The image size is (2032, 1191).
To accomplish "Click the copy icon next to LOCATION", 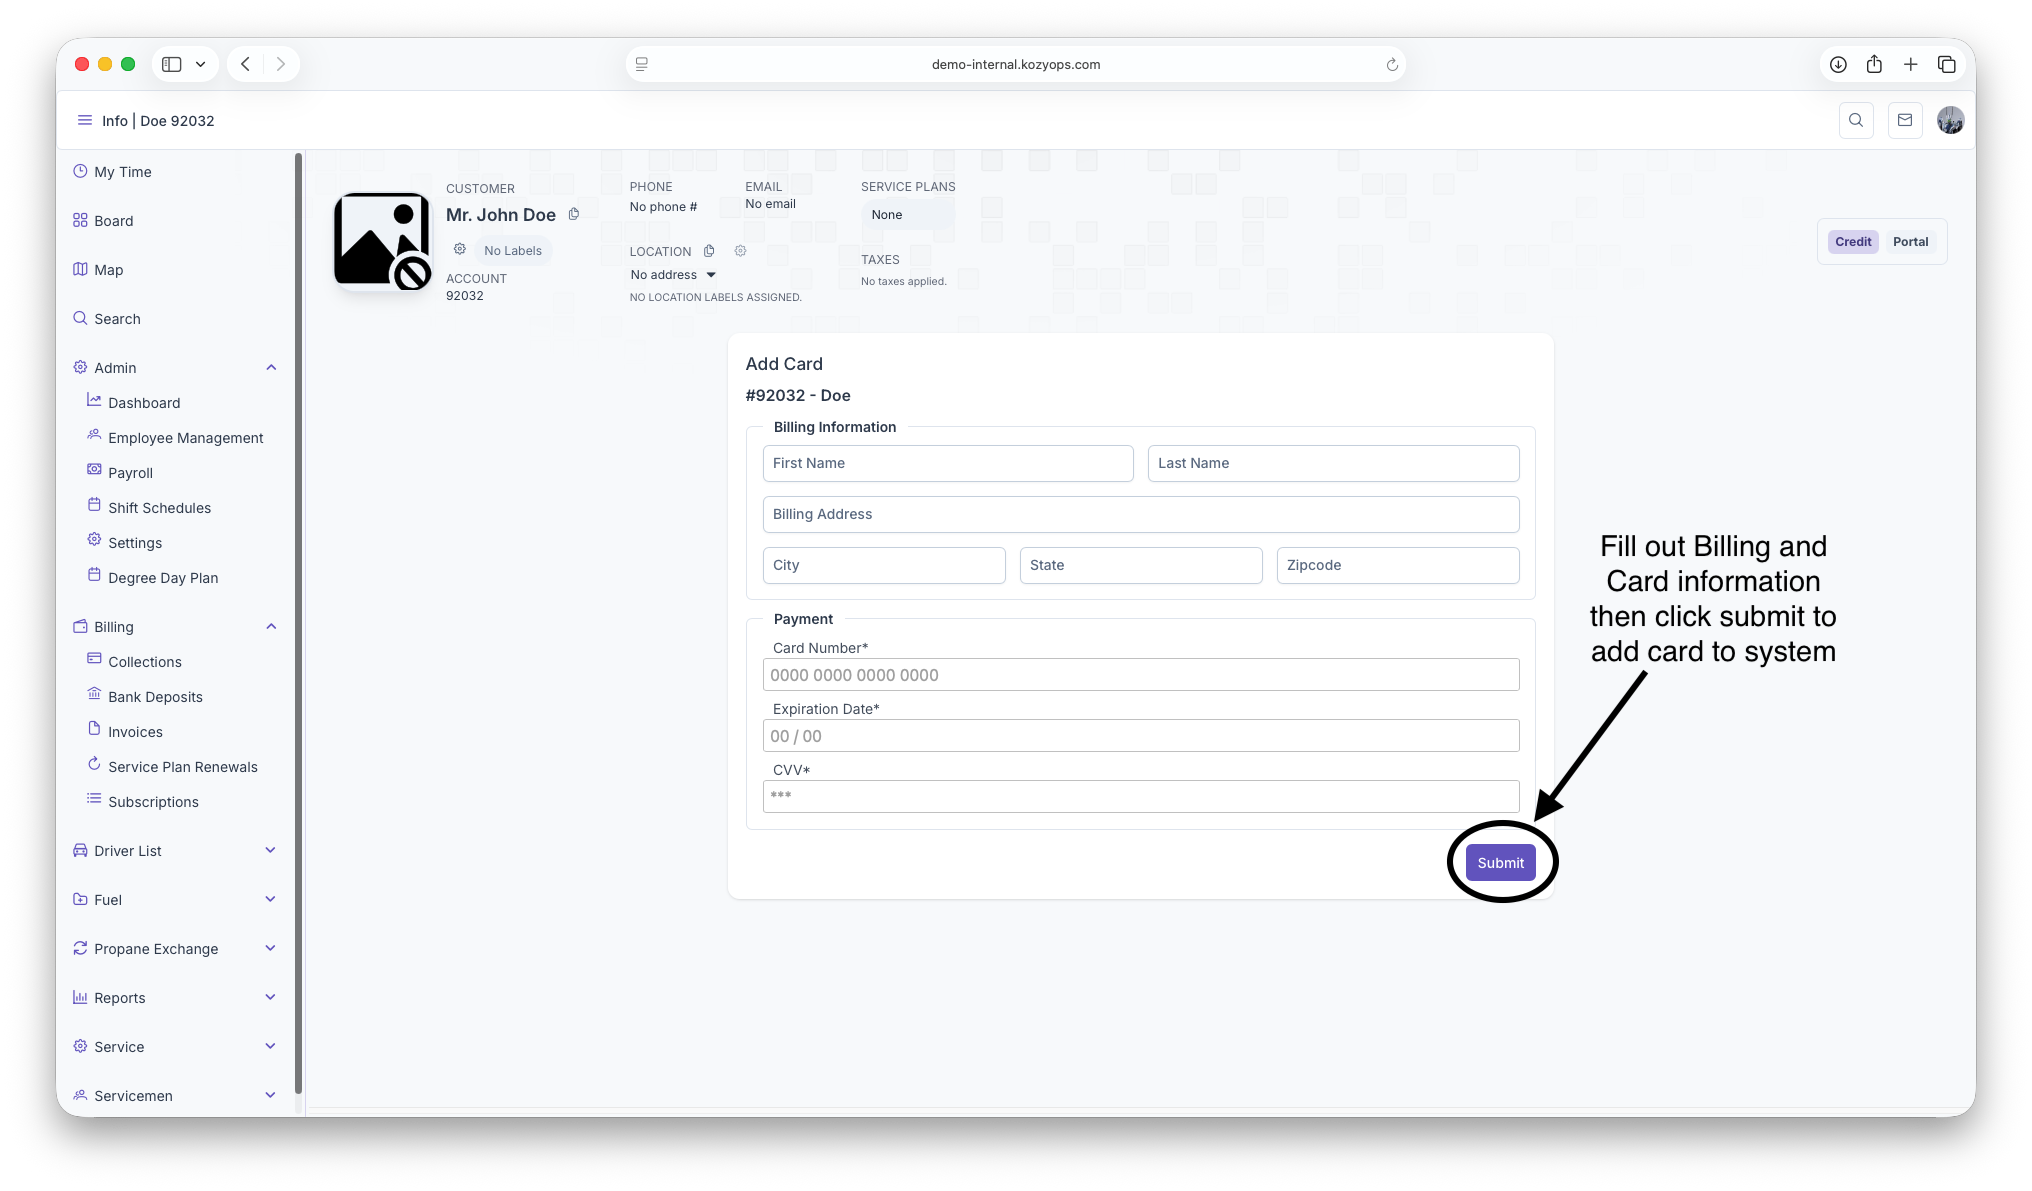I will click(709, 251).
